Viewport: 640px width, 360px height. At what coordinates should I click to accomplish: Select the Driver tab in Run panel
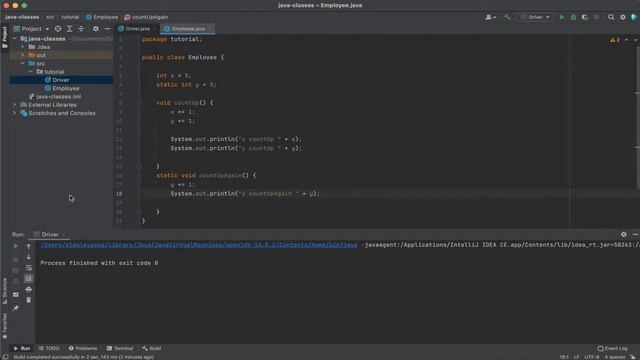(50, 234)
